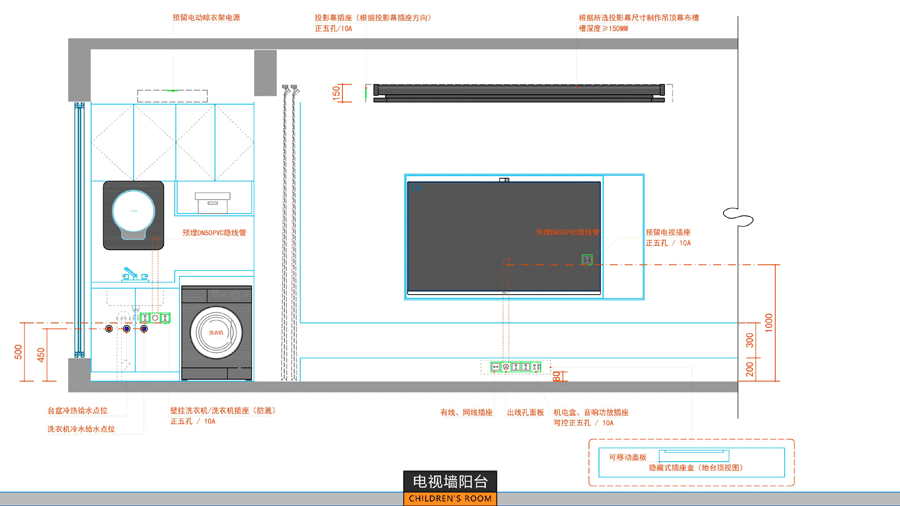Click the S-shaped break line symbol
This screenshot has width=900, height=506.
[738, 214]
